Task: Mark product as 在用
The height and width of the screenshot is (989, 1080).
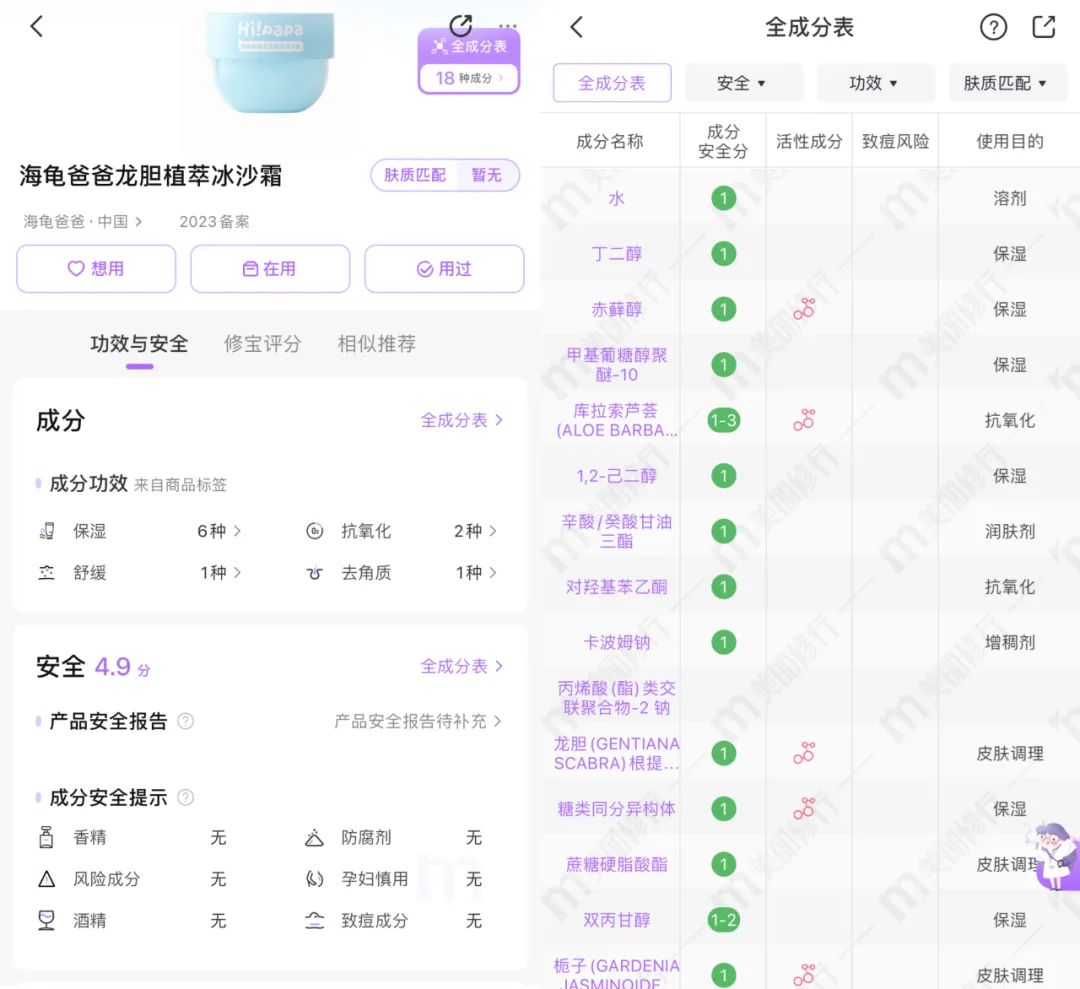Action: (x=270, y=269)
